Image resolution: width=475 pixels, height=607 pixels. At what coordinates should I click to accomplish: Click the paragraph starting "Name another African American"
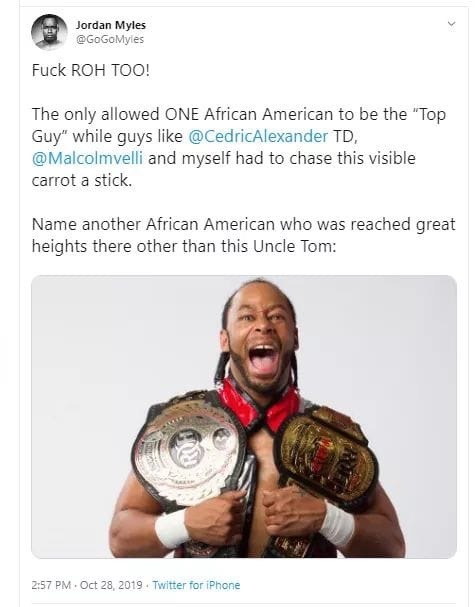tap(244, 235)
